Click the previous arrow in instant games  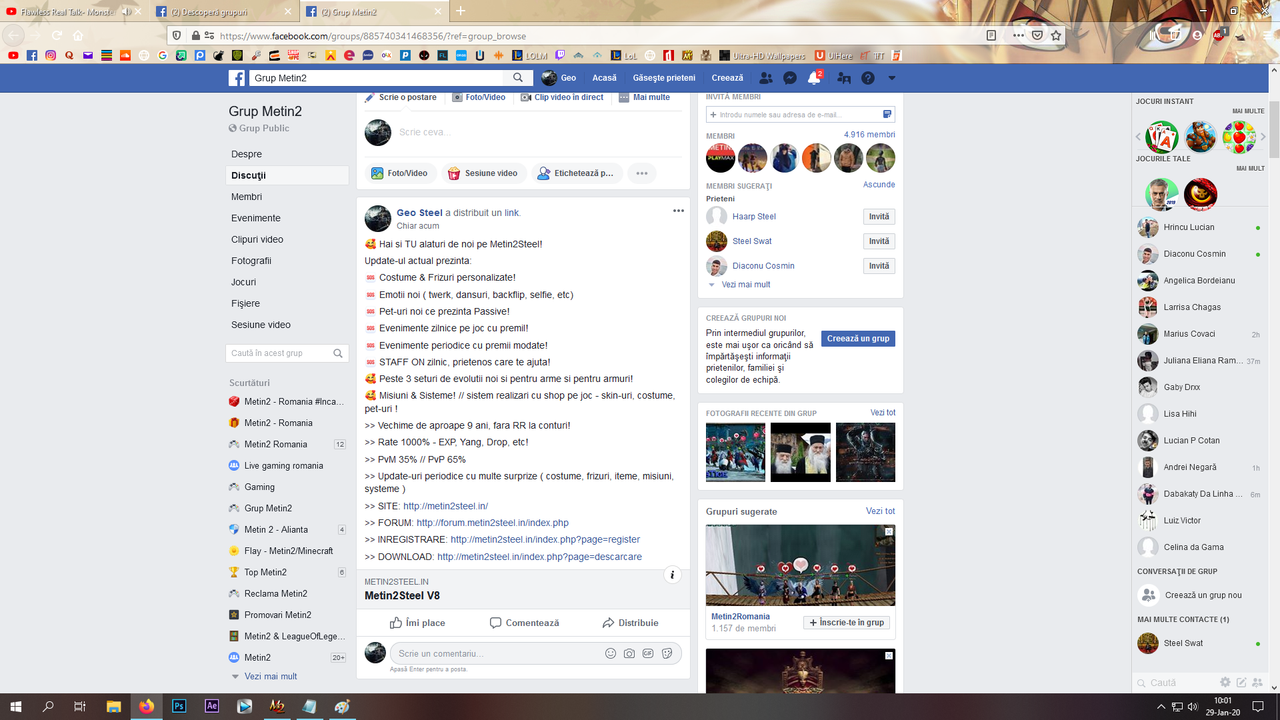[1138, 137]
